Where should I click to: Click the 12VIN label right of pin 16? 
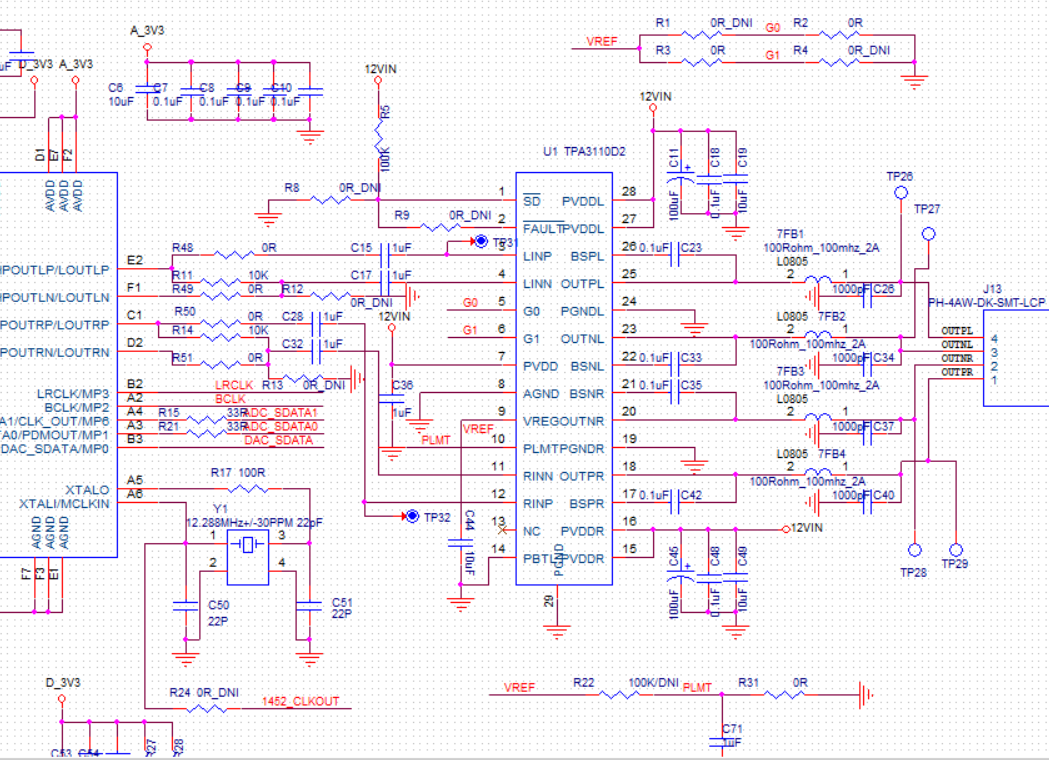(807, 528)
